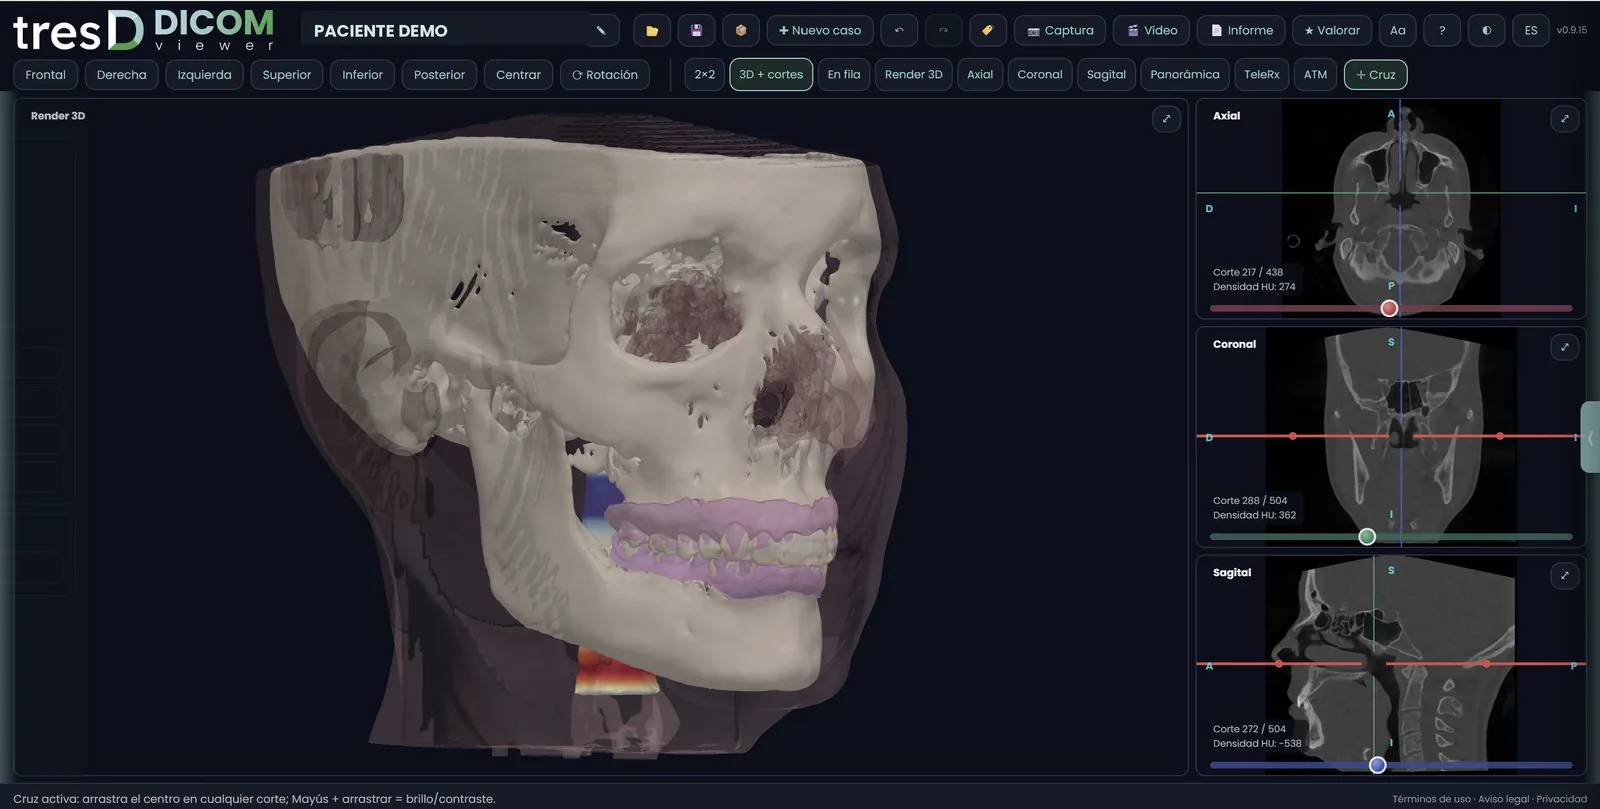The height and width of the screenshot is (809, 1600).
Task: Take a screenshot with Captura
Action: click(1060, 30)
